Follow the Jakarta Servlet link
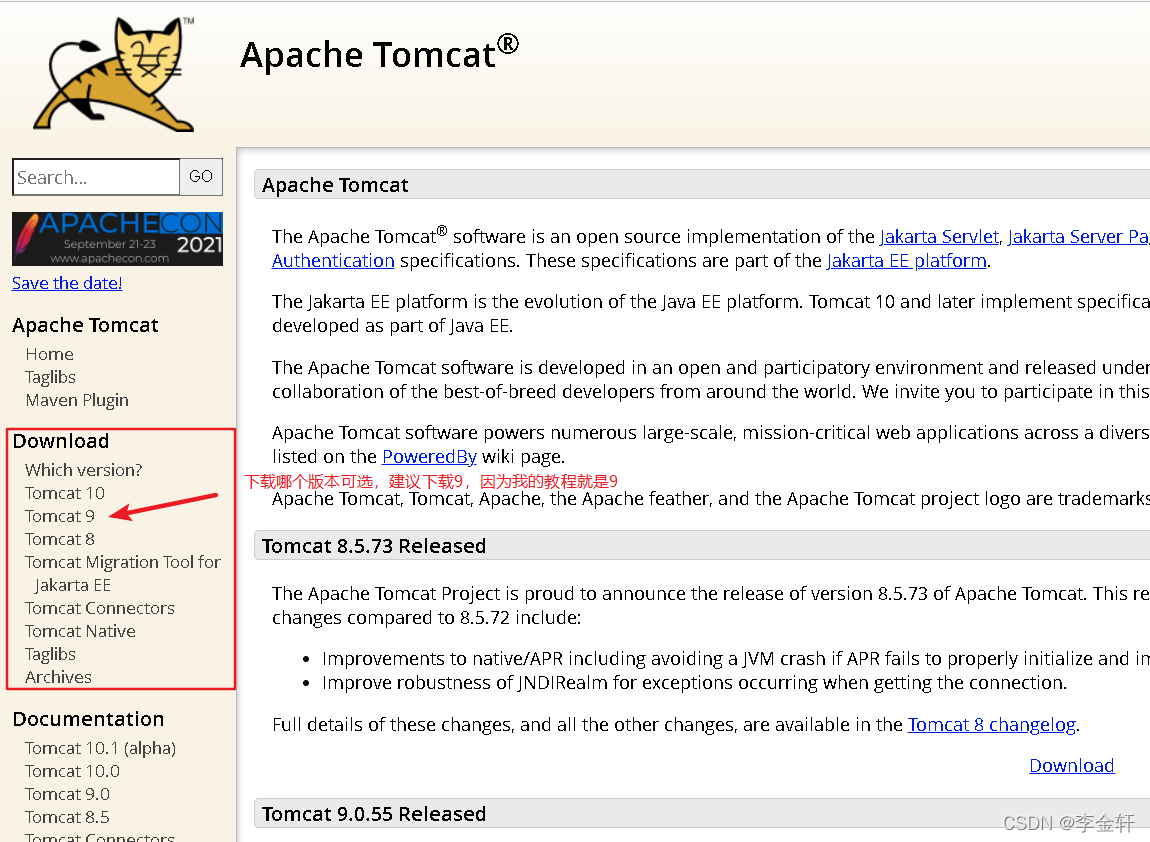Screen dimensions: 1150x842 [x=939, y=237]
